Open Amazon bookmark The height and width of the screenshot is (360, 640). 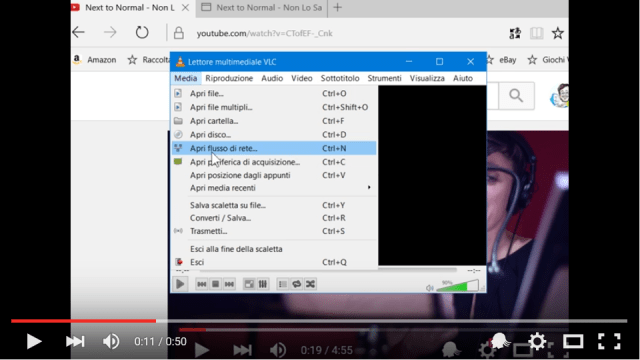95,60
